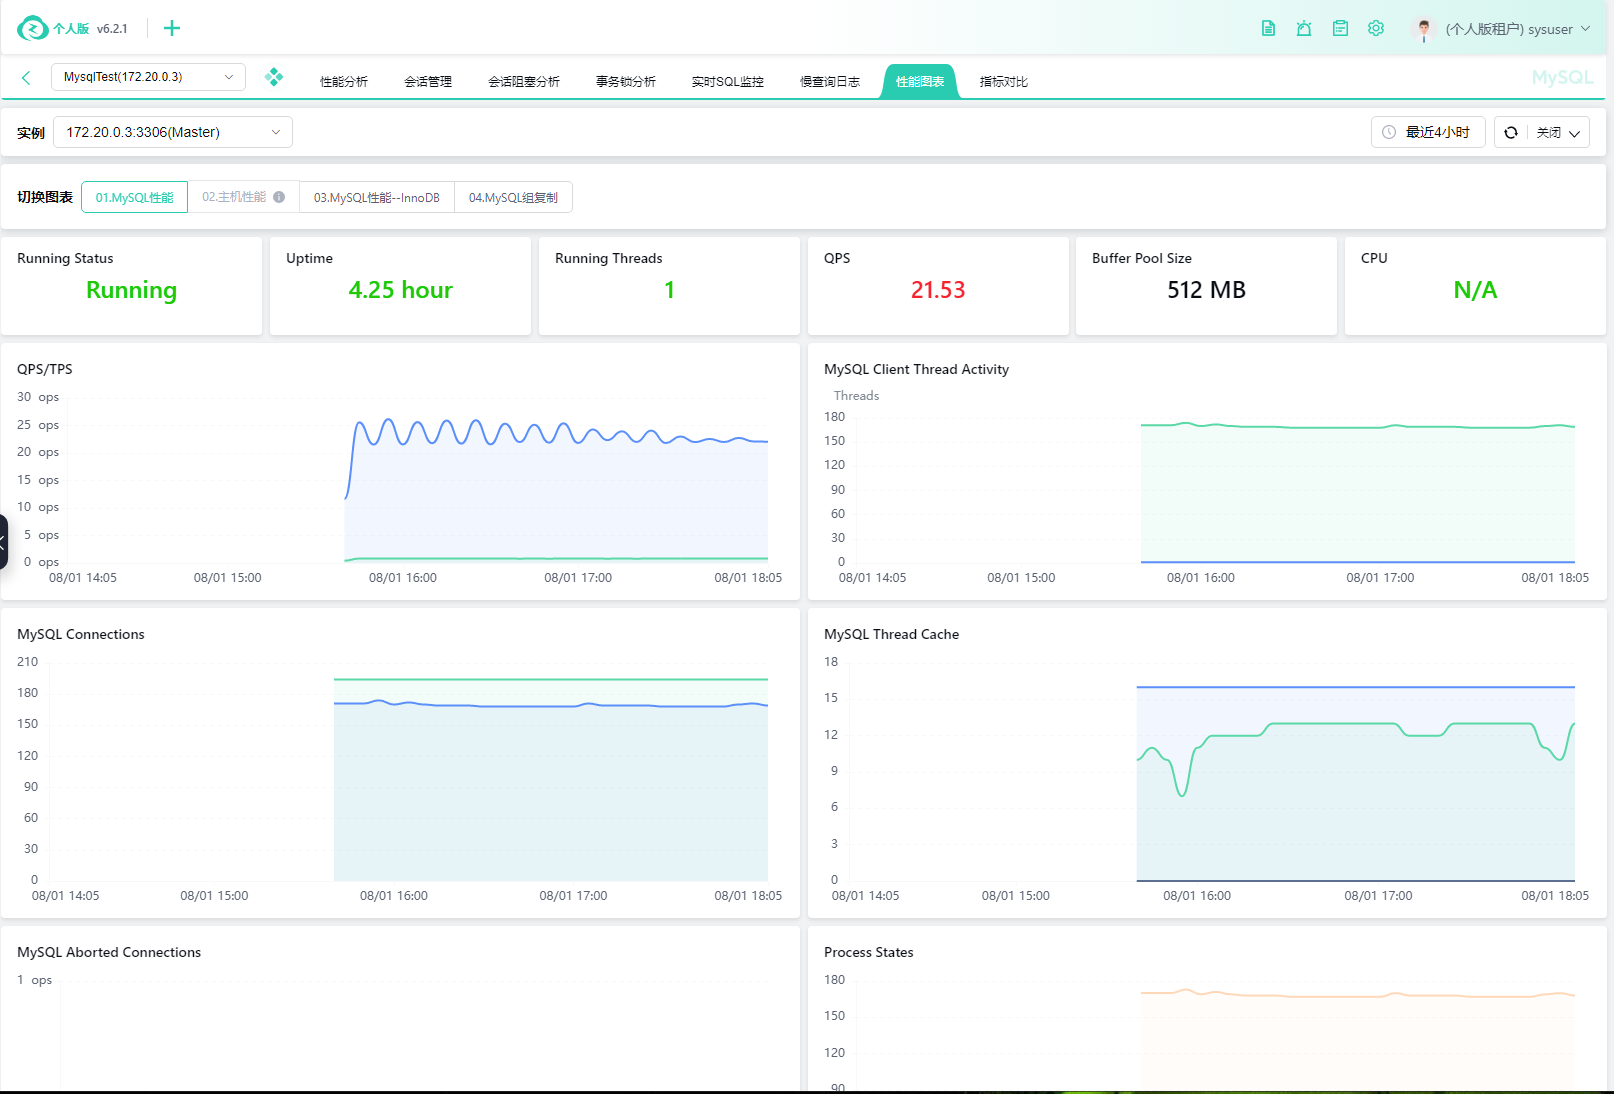Image resolution: width=1614 pixels, height=1094 pixels.
Task: Select the 性能图表 tab
Action: [x=920, y=82]
